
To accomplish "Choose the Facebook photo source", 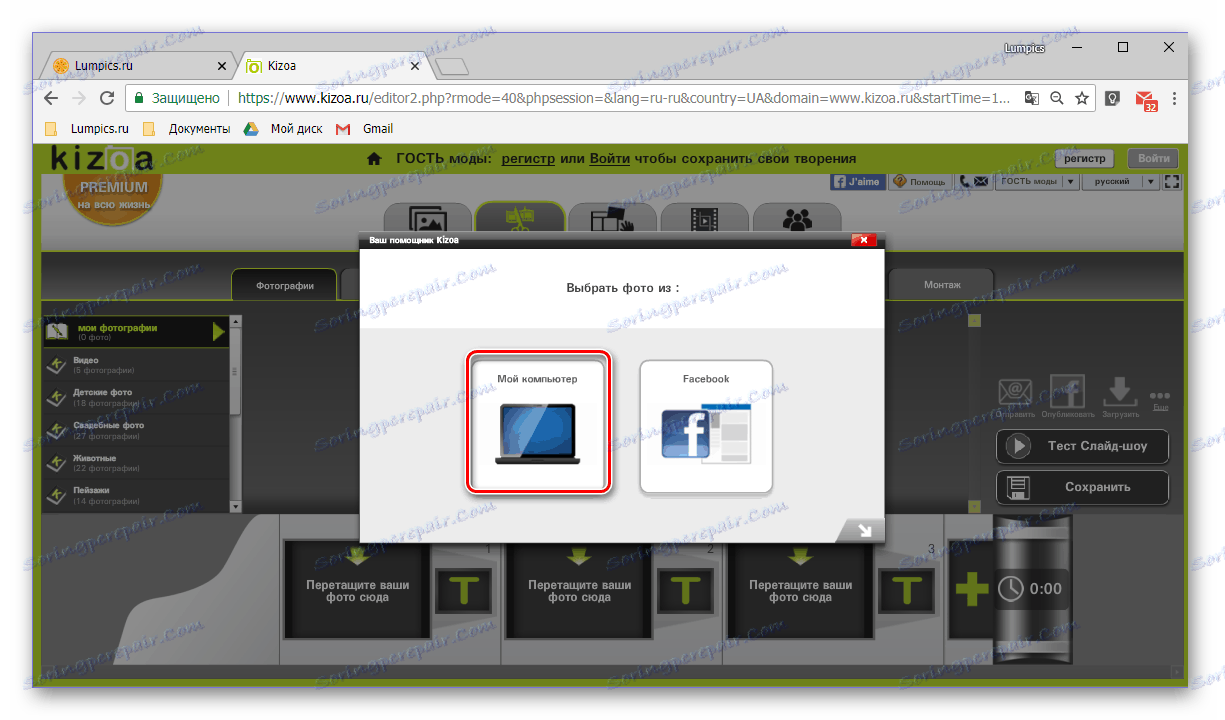I will tap(706, 426).
